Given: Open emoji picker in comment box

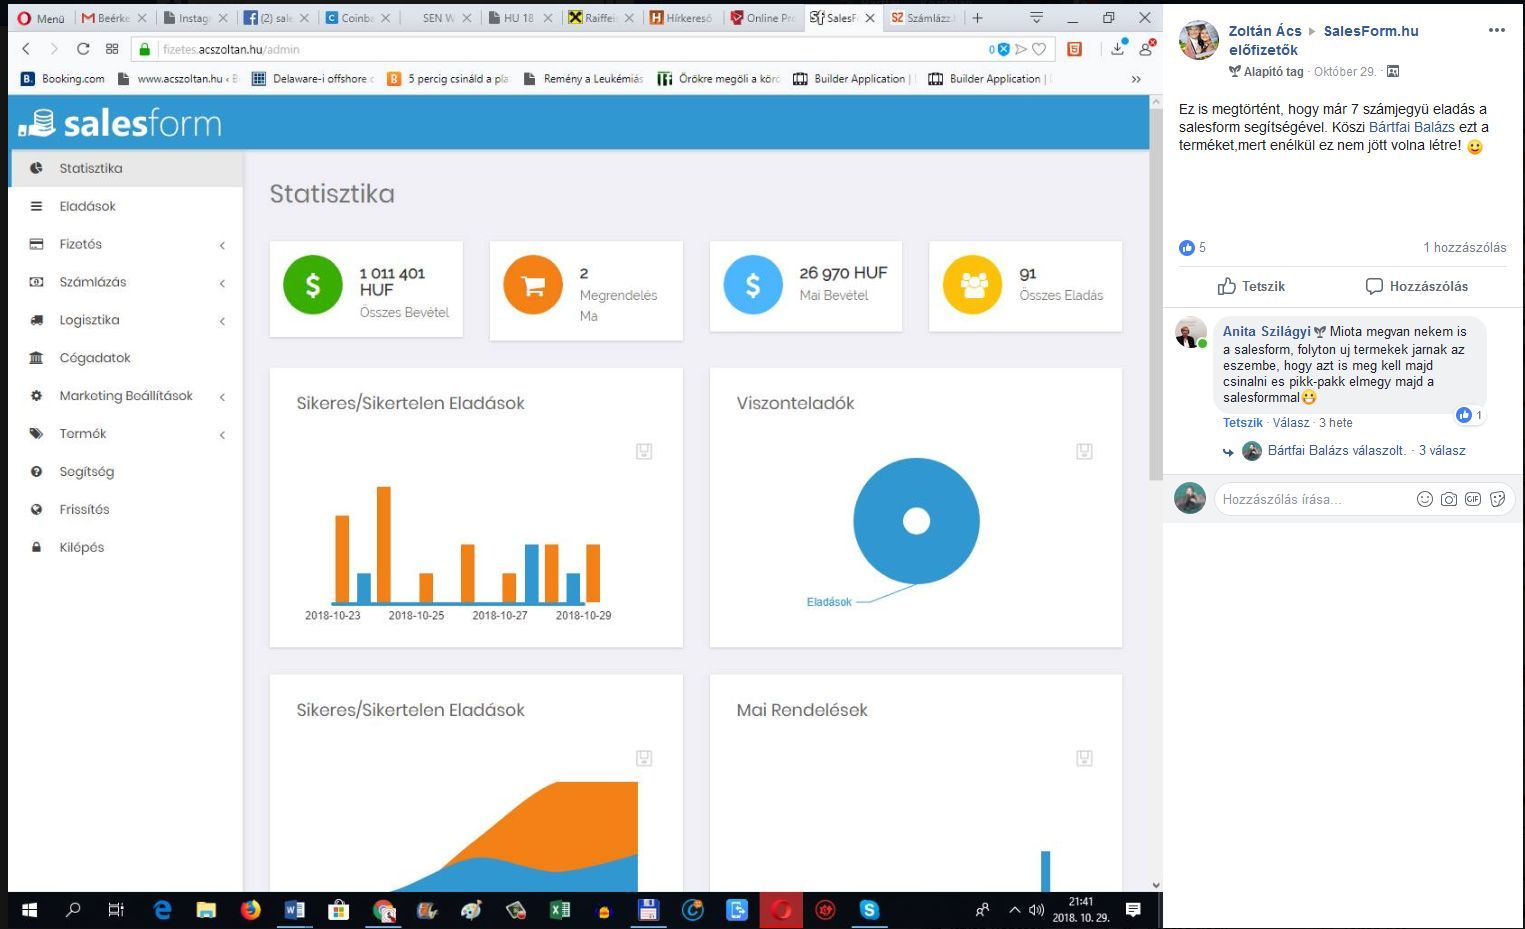Looking at the screenshot, I should click(1424, 499).
